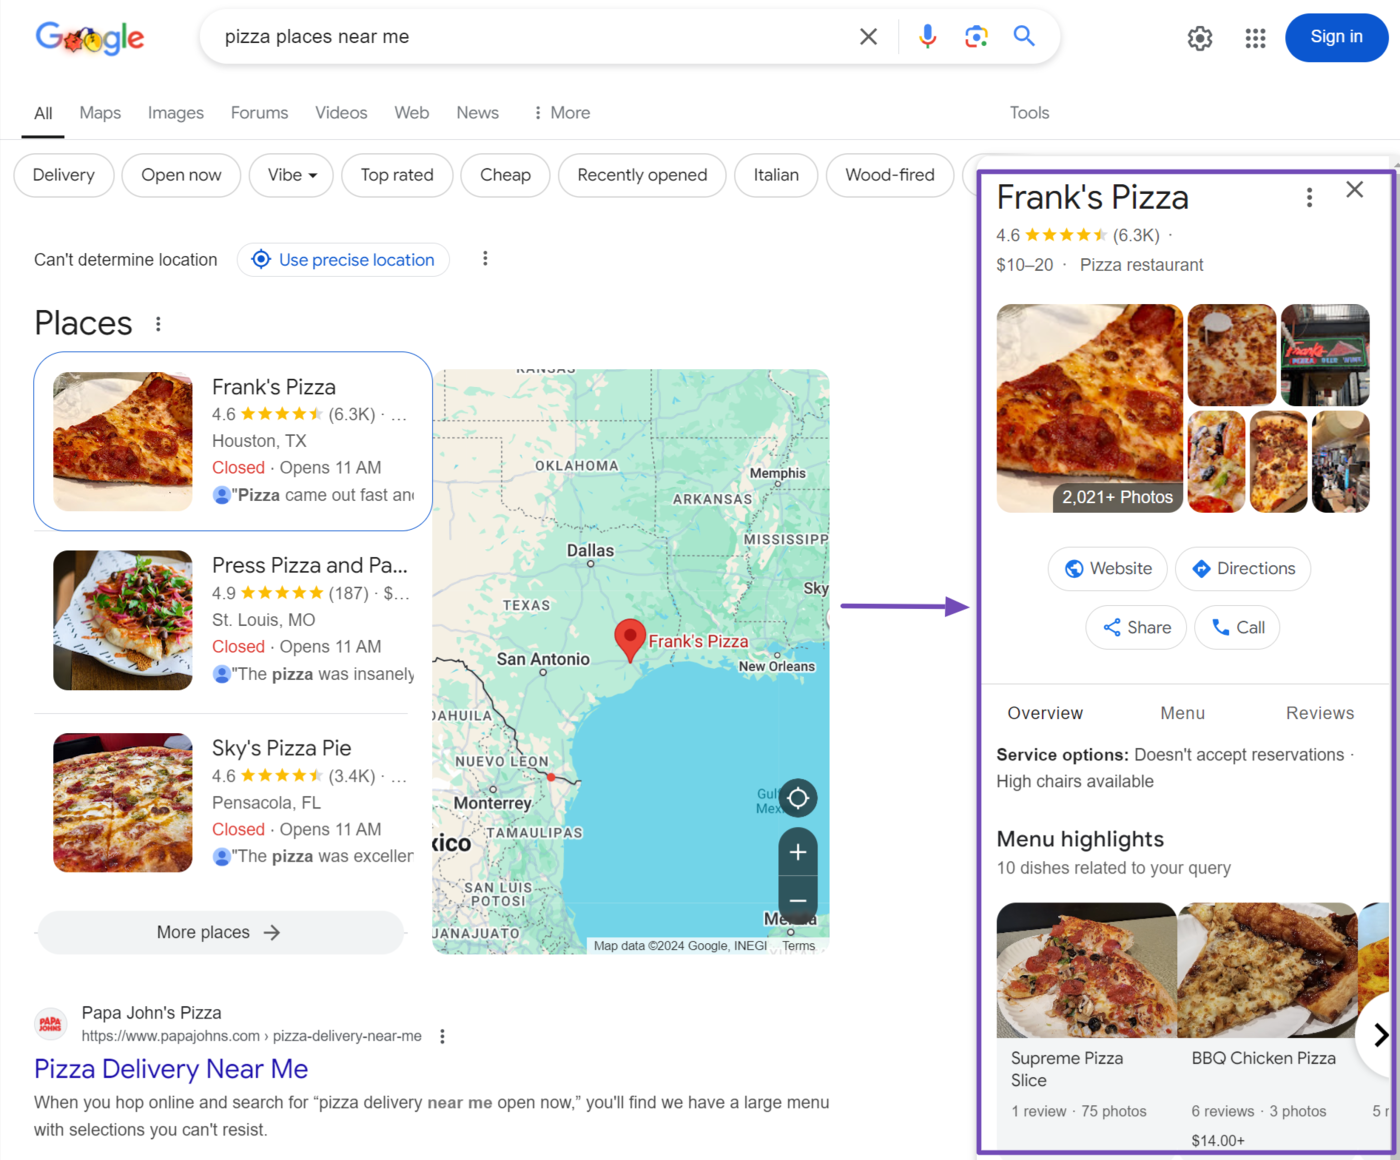Image resolution: width=1400 pixels, height=1160 pixels.
Task: Start voice search with microphone icon
Action: [928, 37]
